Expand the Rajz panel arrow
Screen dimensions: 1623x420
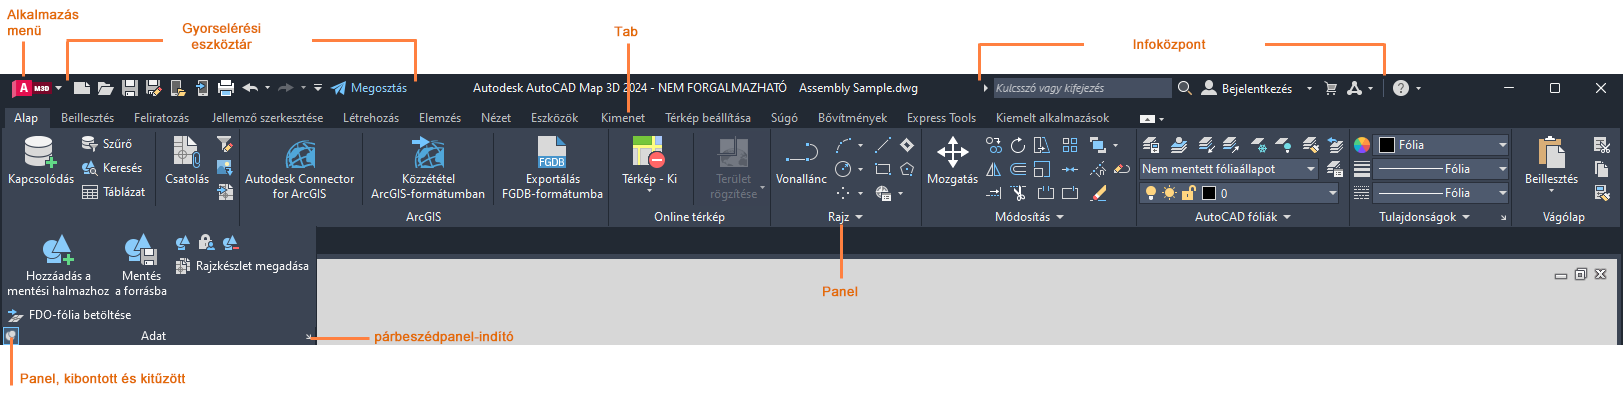point(858,217)
